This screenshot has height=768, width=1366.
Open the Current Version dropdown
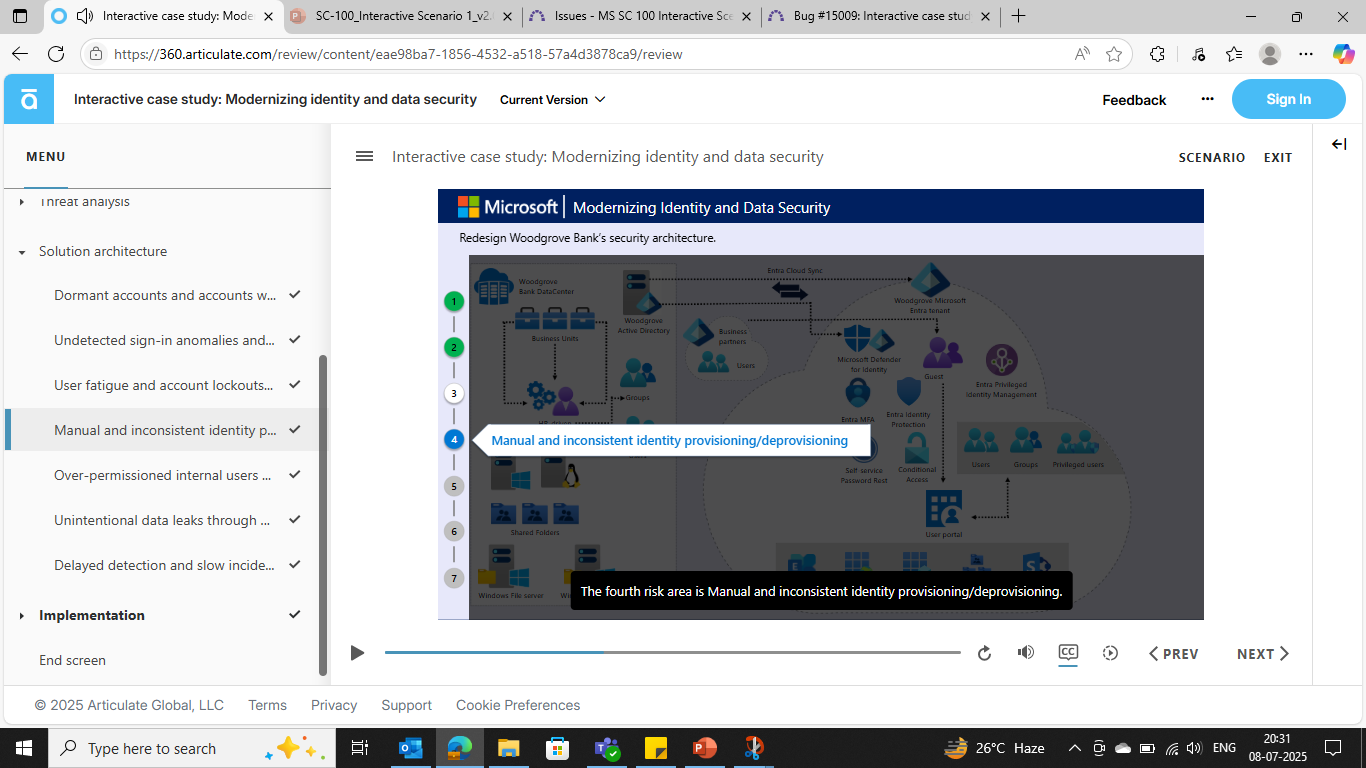[552, 100]
